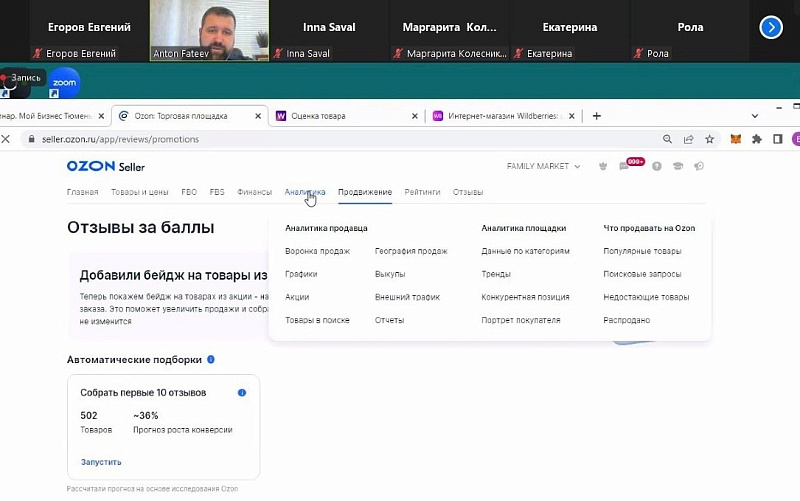Viewport: 800px width, 501px height.
Task: Select Inna Saval participant tile
Action: [329, 31]
